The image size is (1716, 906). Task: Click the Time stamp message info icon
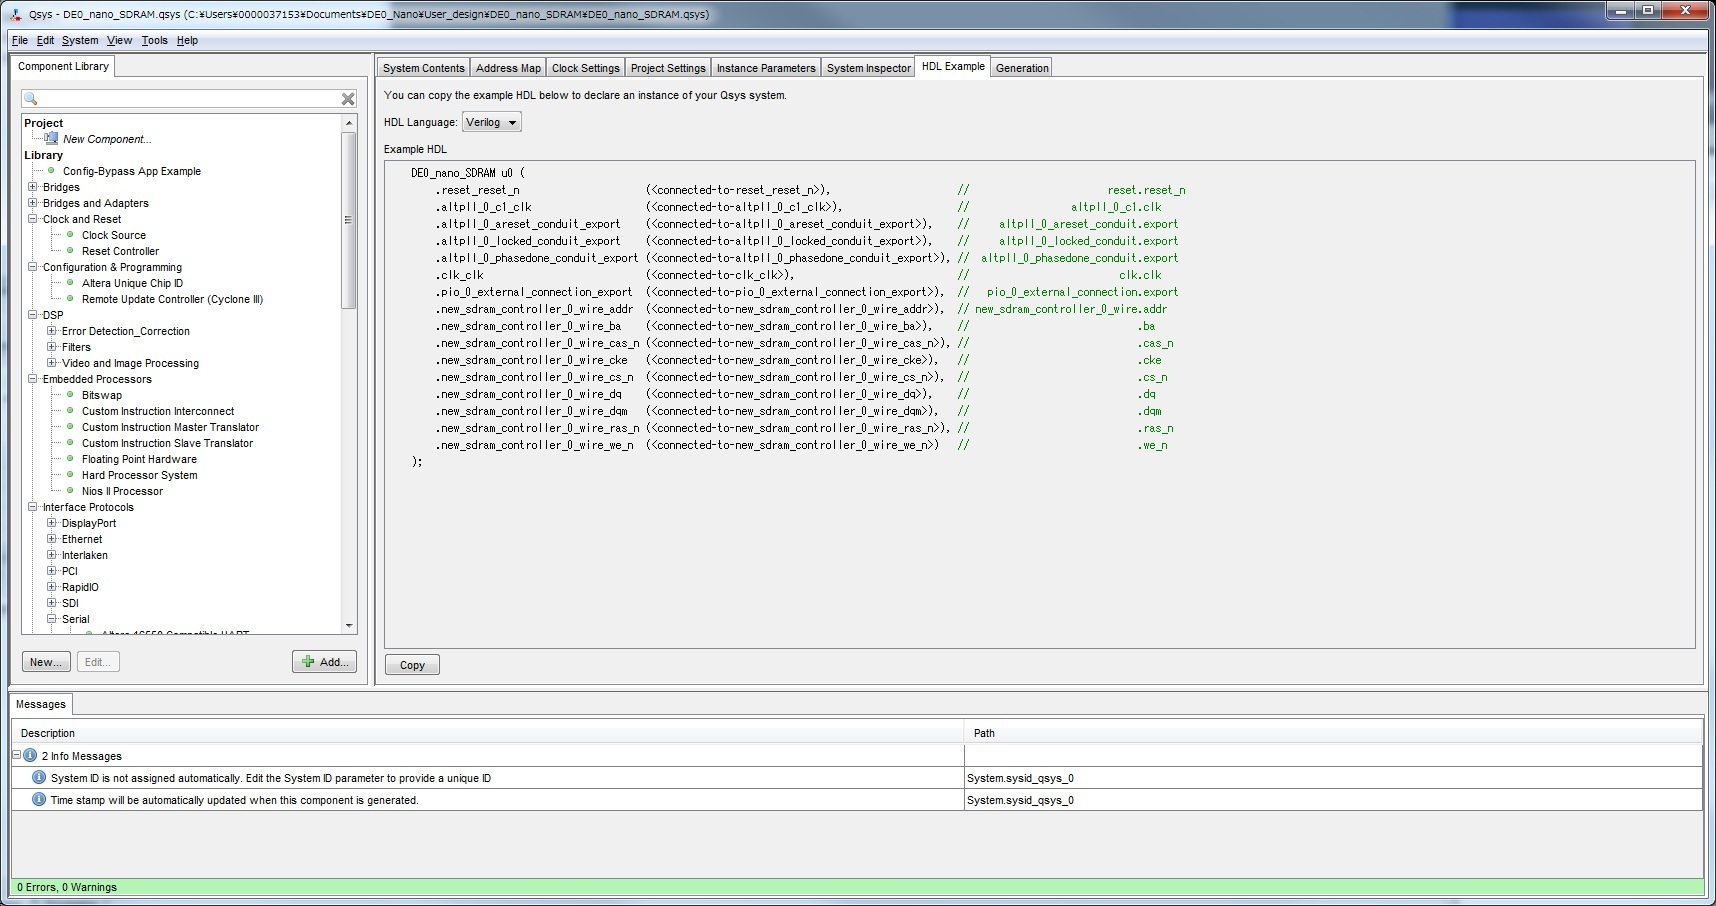click(39, 800)
